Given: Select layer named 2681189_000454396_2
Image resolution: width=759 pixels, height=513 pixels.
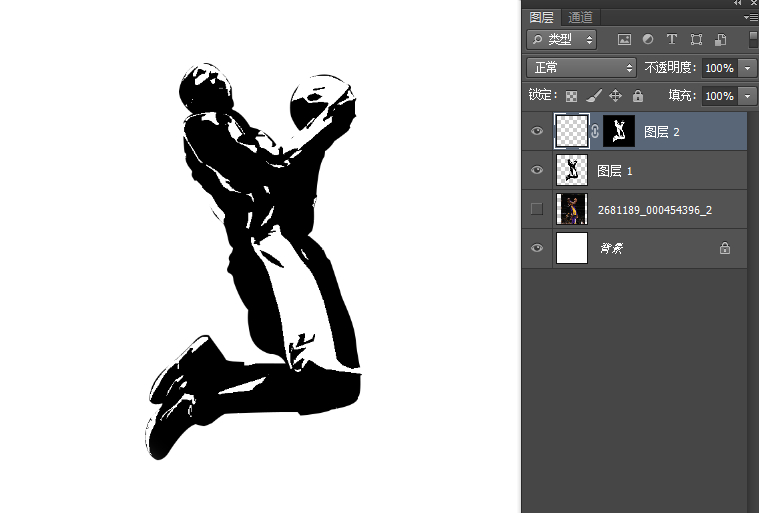Looking at the screenshot, I should pos(655,210).
